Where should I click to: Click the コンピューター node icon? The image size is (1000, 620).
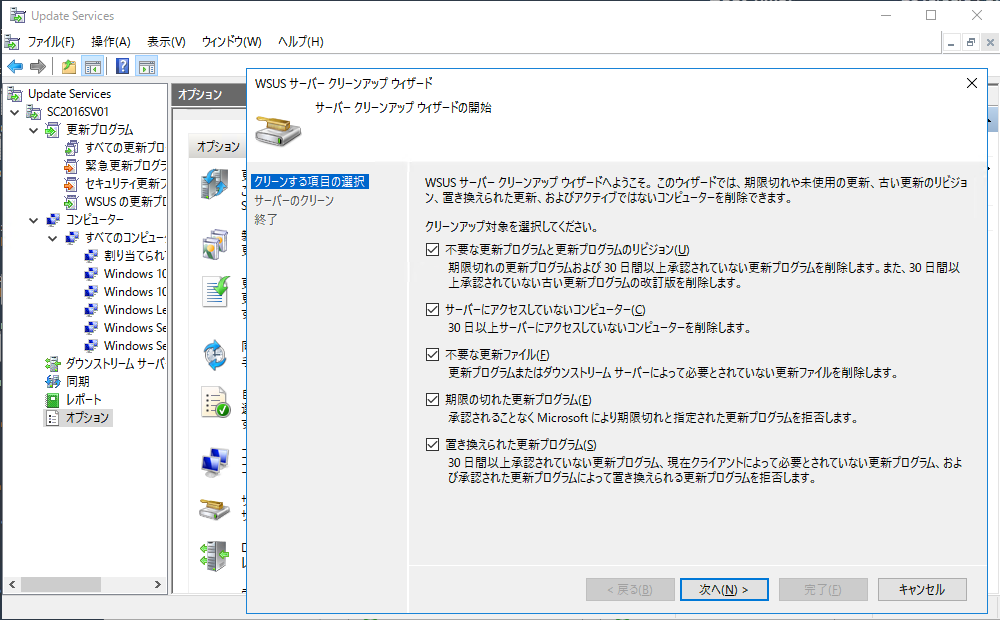tap(54, 219)
